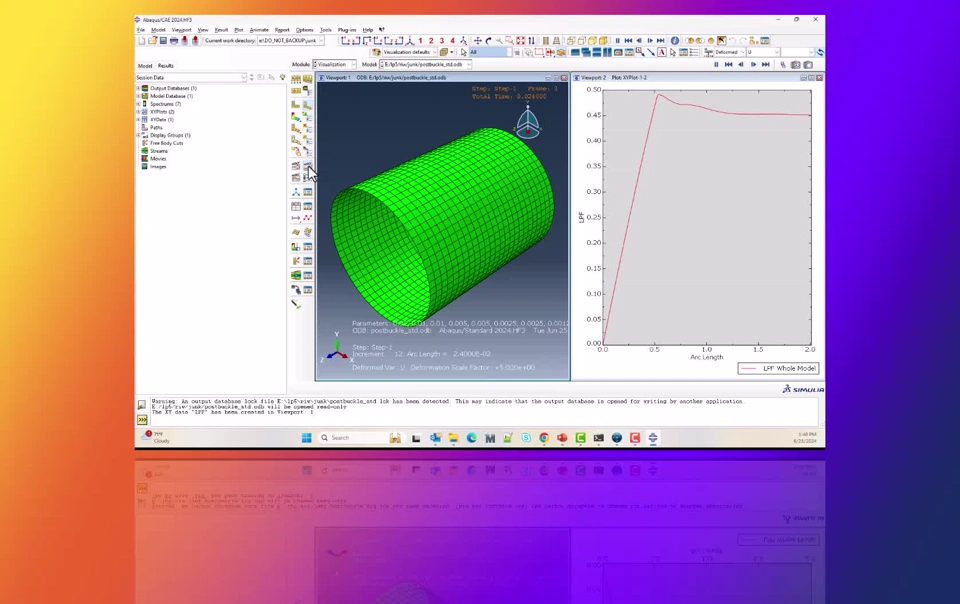Screen dimensions: 960x604
Task: Select the Movies tree item
Action: (158, 158)
